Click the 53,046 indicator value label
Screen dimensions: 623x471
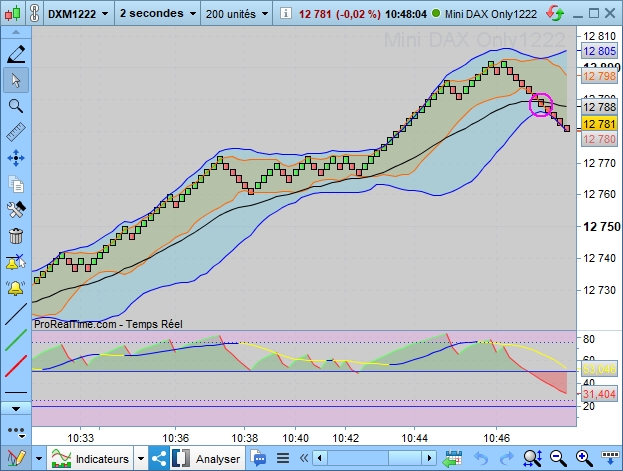coord(600,370)
